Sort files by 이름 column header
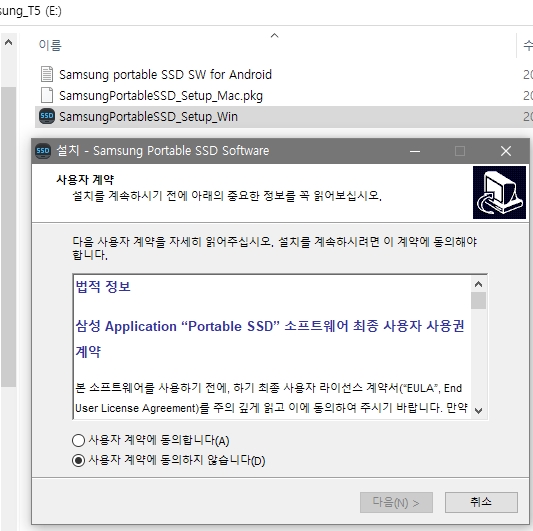Image resolution: width=533 pixels, height=531 pixels. [50, 45]
